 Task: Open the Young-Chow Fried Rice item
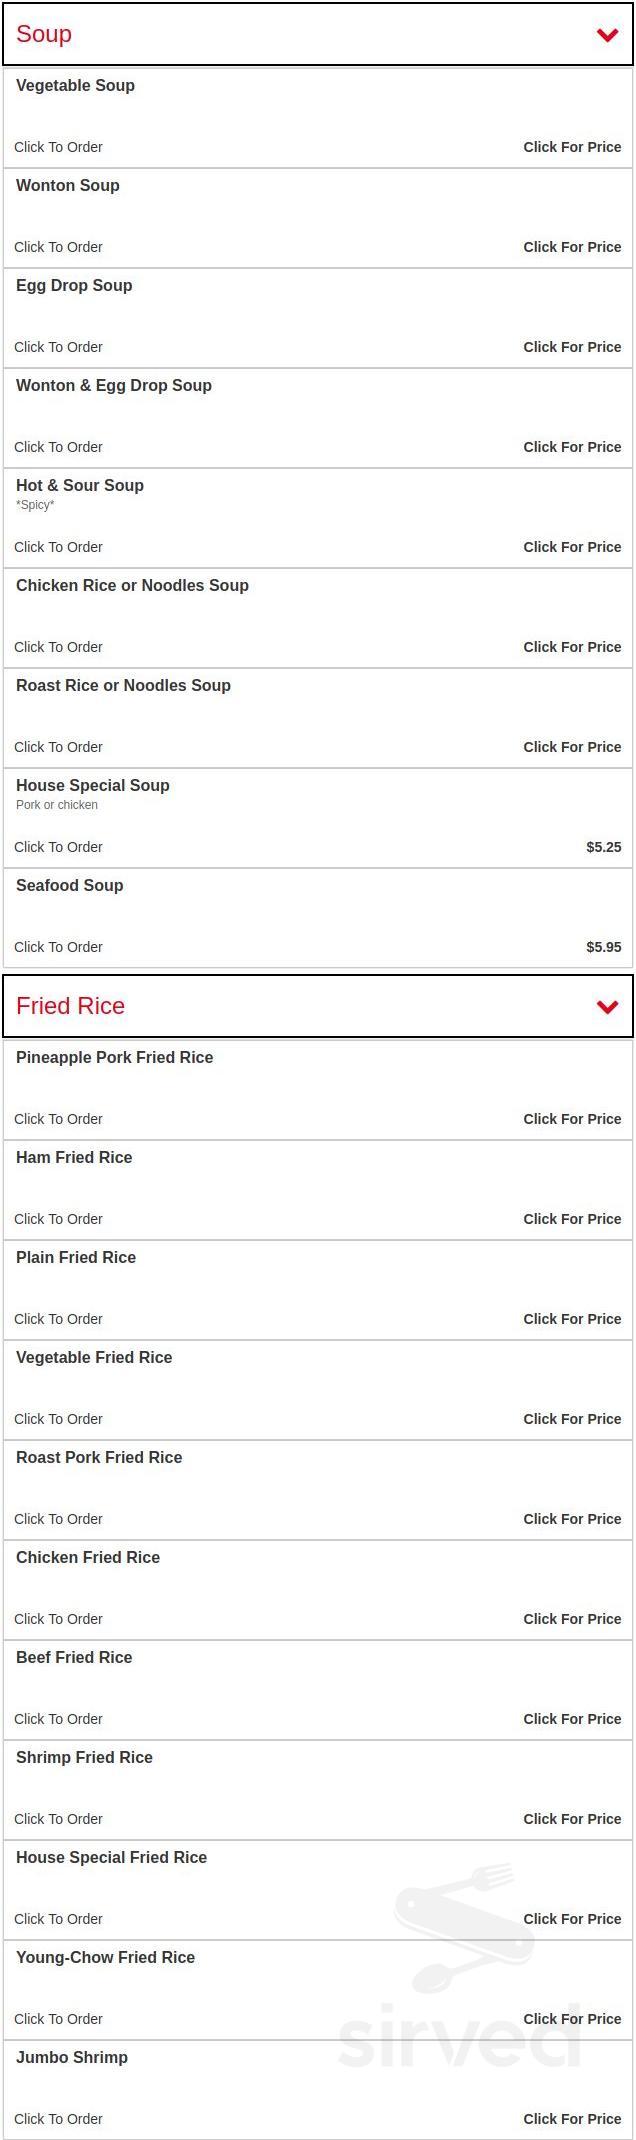tap(105, 1958)
